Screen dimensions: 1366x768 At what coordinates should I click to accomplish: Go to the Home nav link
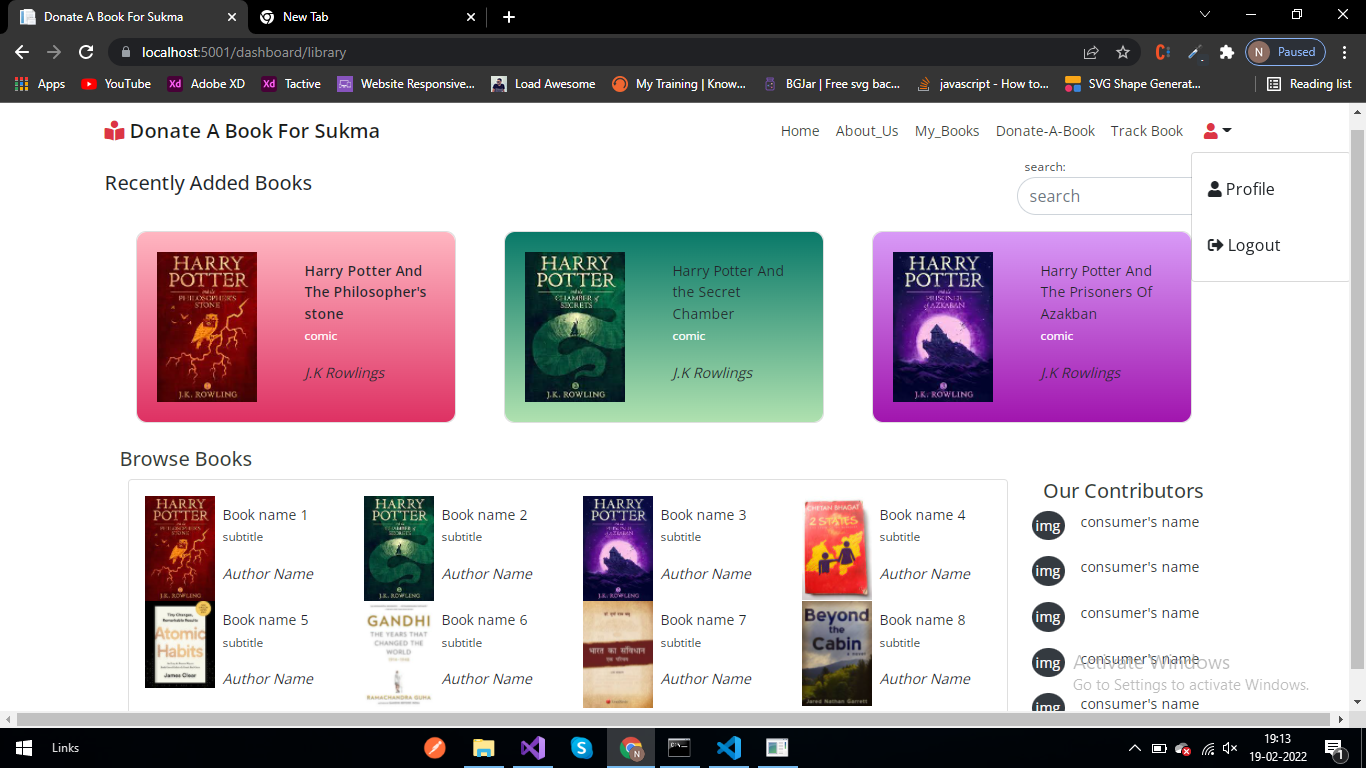pyautogui.click(x=800, y=131)
